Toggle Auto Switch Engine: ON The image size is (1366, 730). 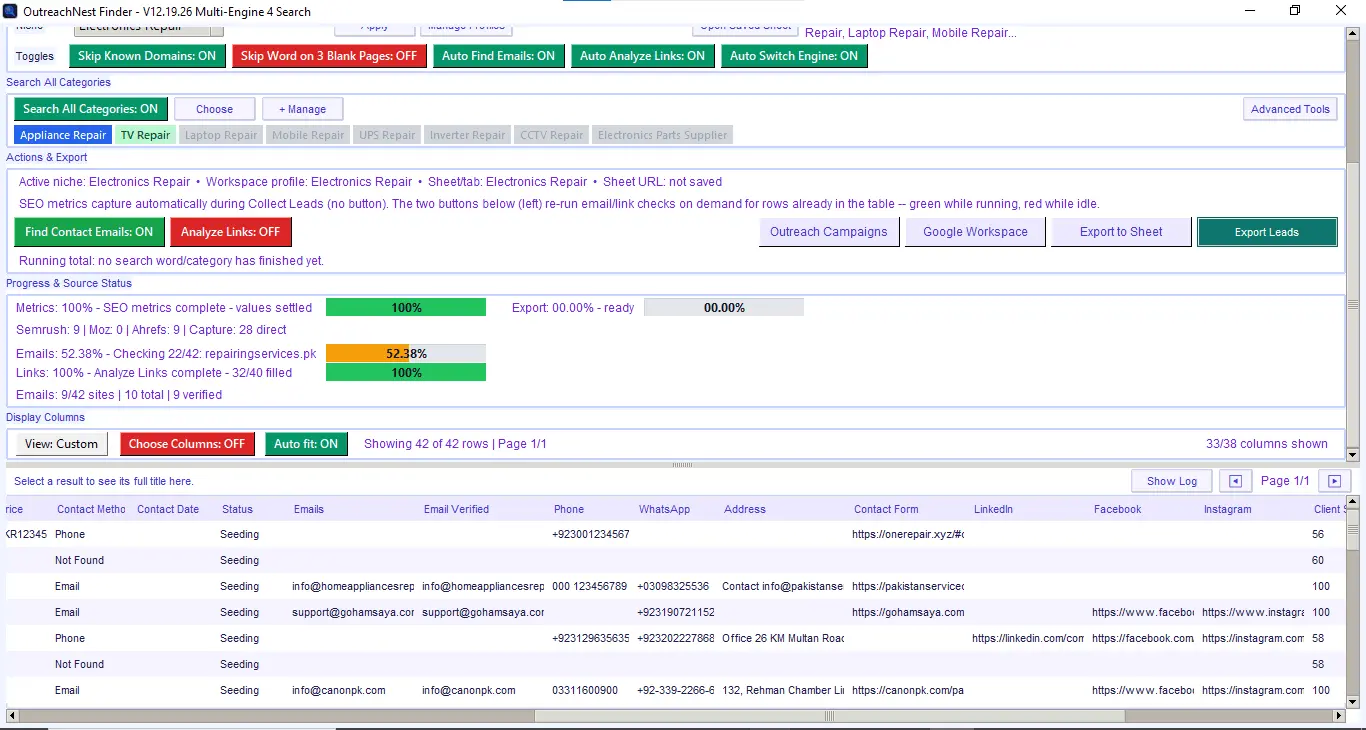tap(794, 56)
